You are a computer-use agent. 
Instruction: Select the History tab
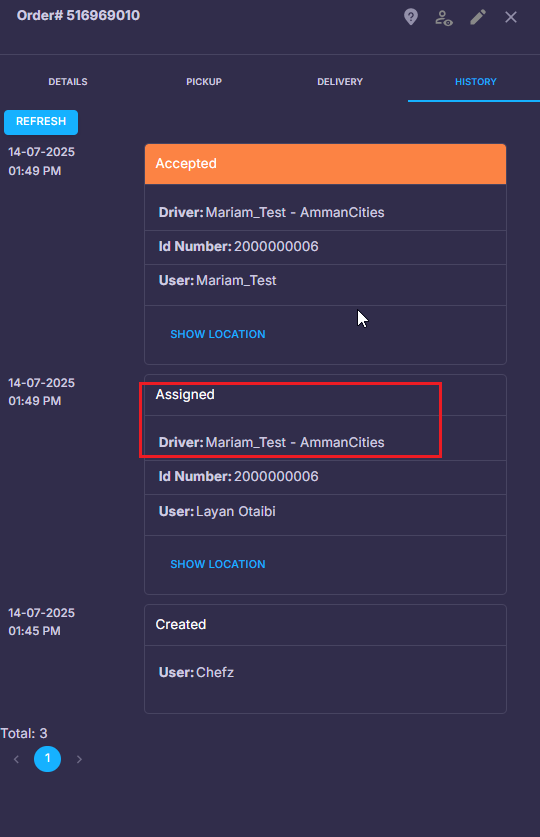coord(475,82)
